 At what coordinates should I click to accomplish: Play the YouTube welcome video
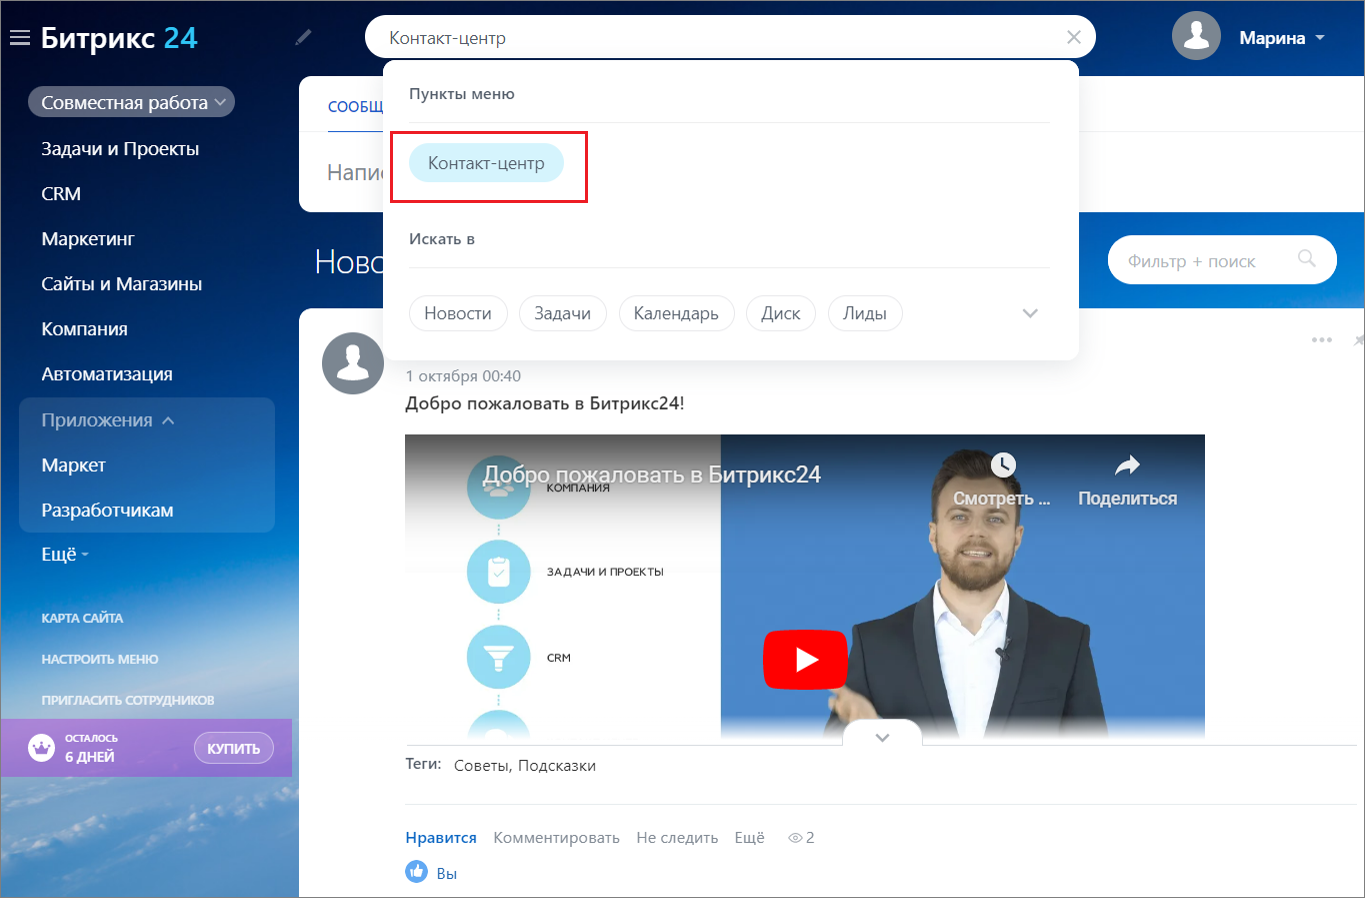pos(805,659)
